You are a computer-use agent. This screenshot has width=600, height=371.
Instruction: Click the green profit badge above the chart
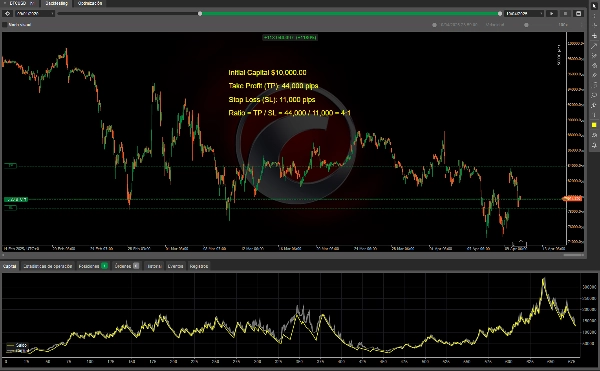click(290, 37)
